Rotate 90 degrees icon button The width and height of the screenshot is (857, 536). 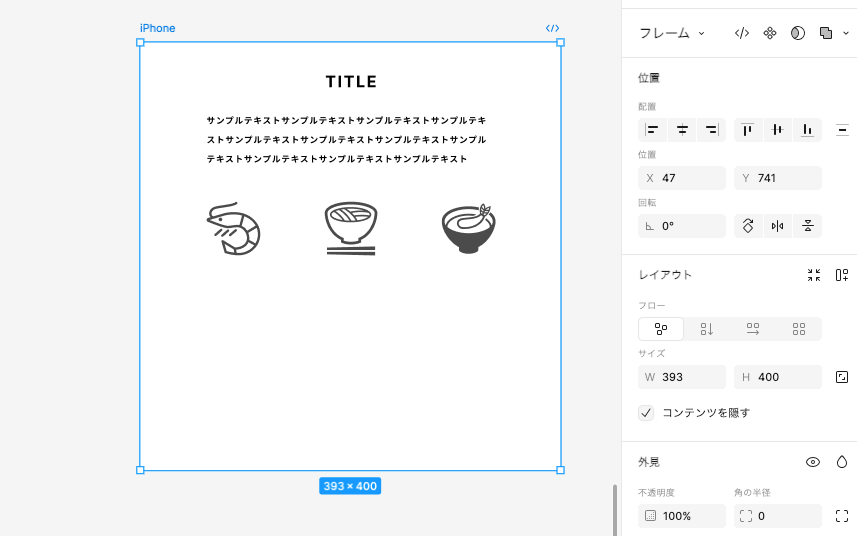(x=748, y=226)
